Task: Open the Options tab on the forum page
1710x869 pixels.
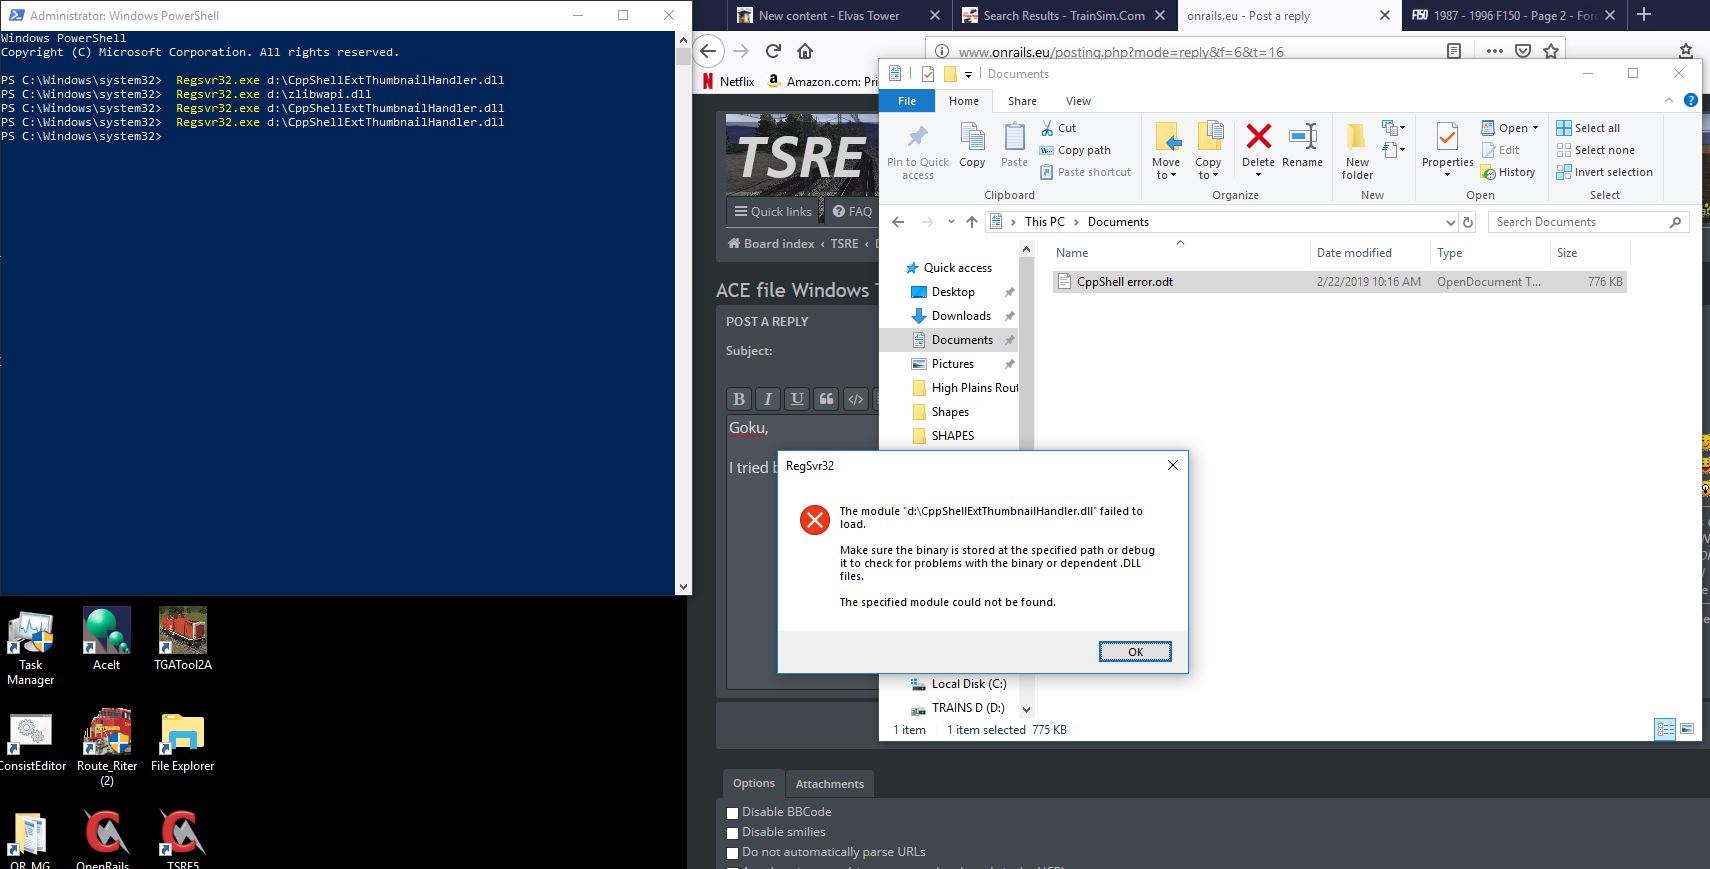Action: coord(754,783)
